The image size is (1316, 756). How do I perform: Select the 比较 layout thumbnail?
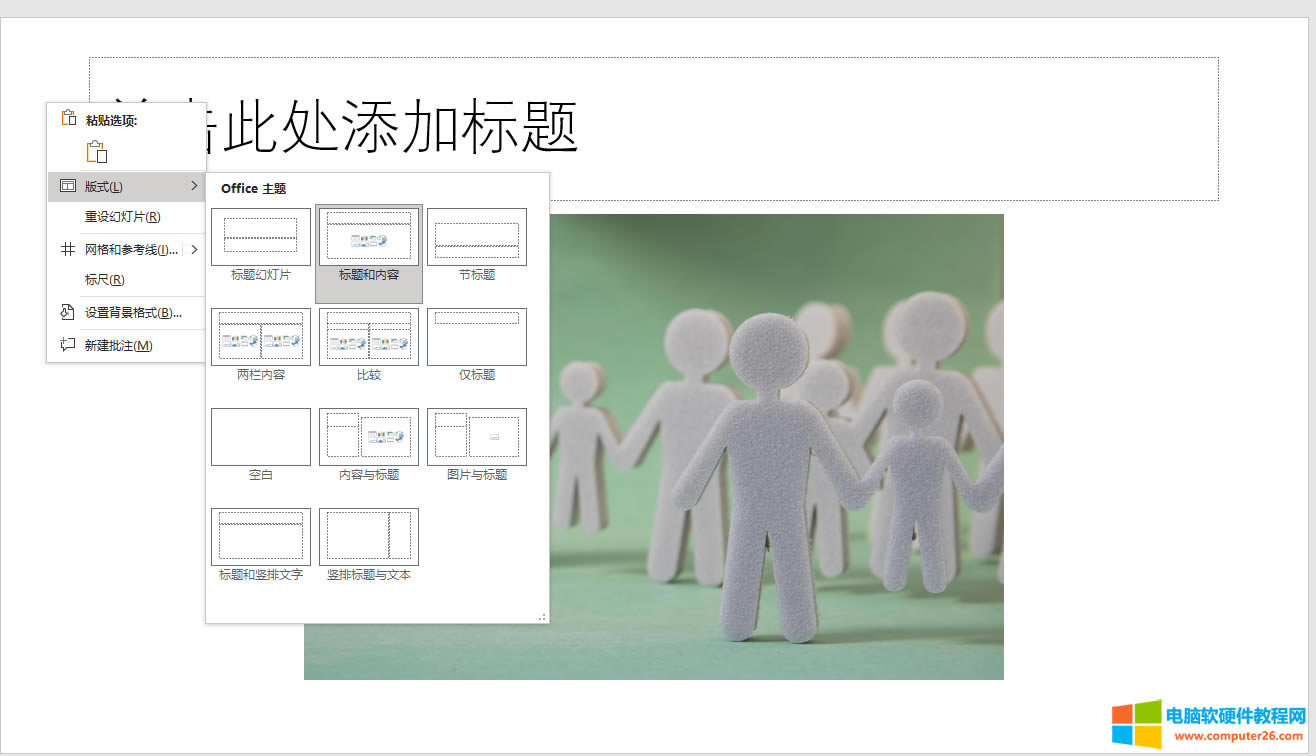point(369,337)
